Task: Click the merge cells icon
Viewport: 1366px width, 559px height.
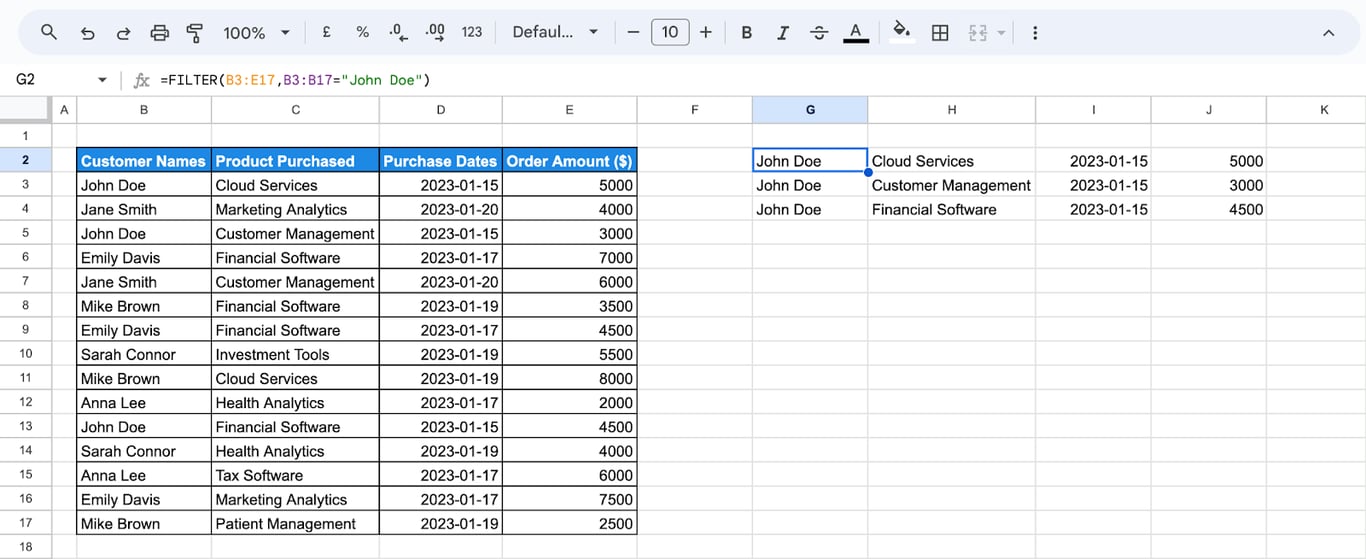Action: tap(978, 32)
